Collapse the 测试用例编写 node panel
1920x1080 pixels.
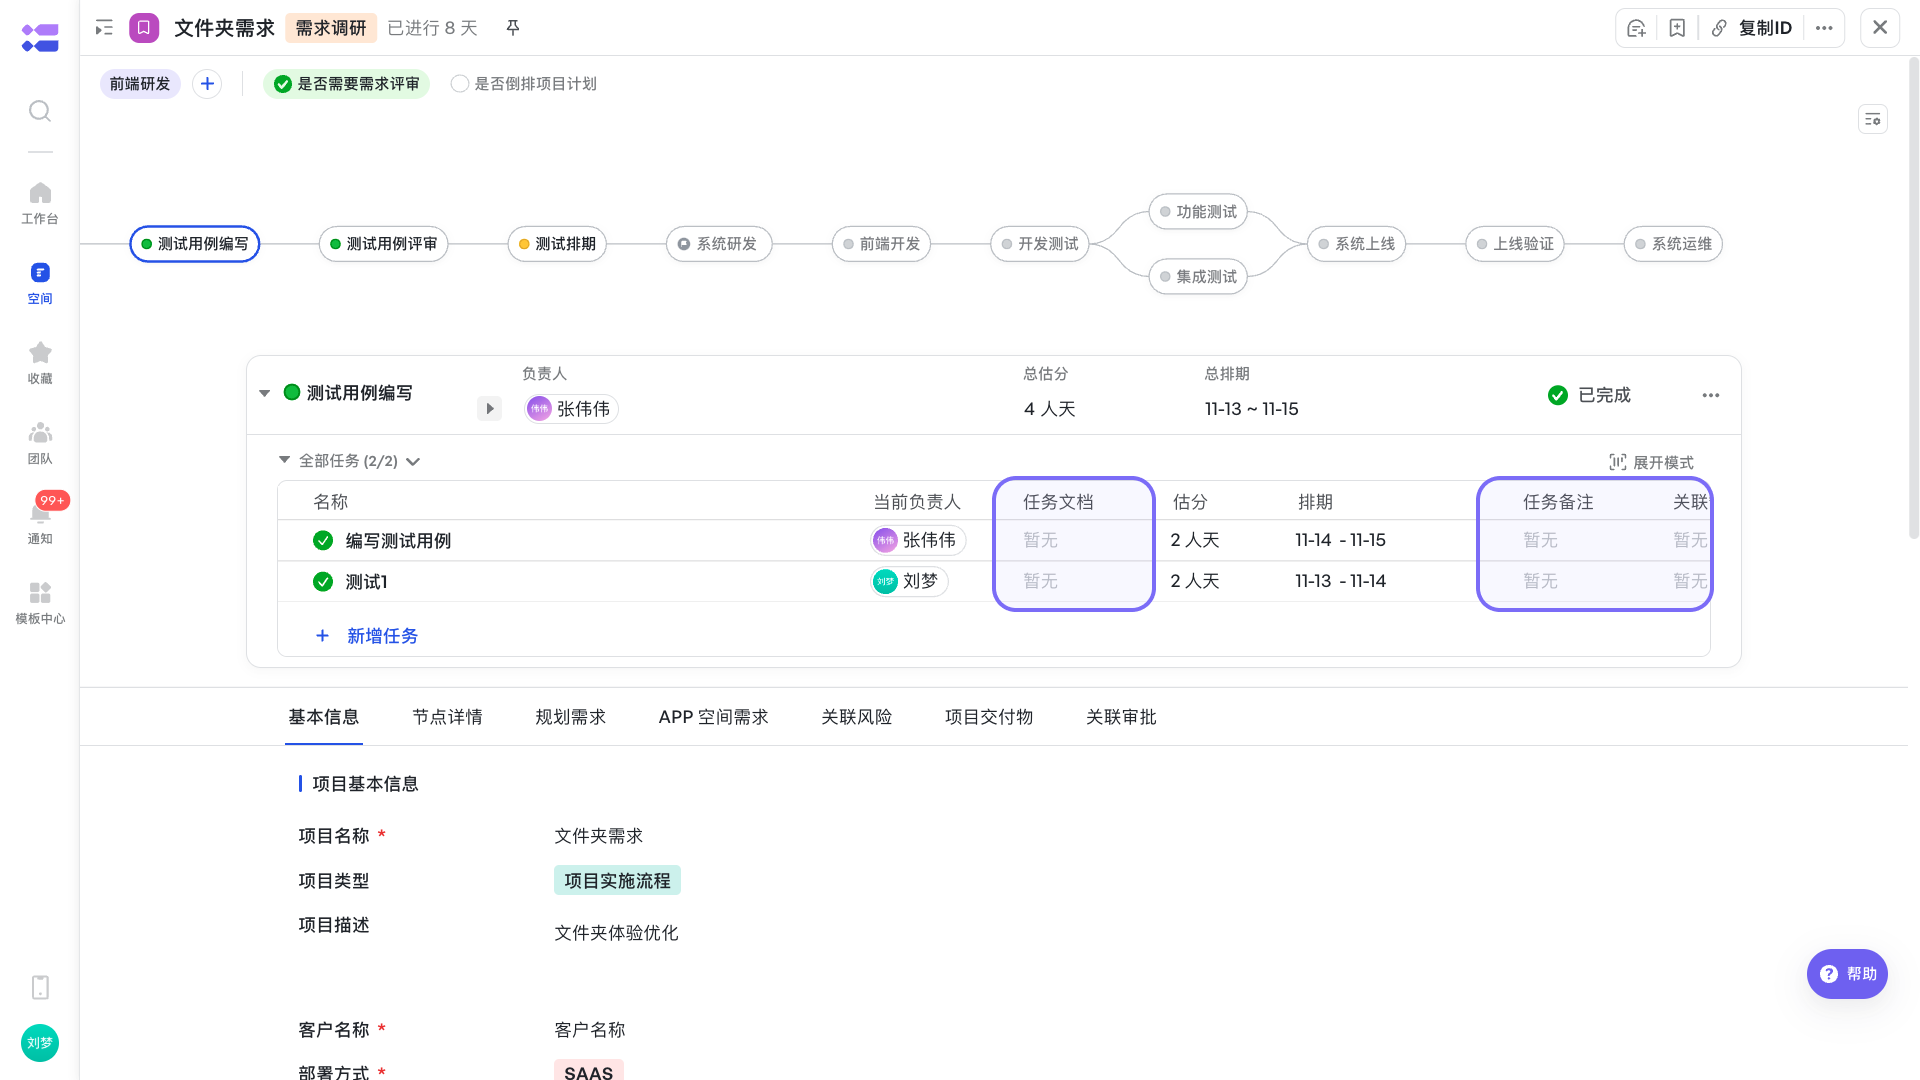click(265, 393)
